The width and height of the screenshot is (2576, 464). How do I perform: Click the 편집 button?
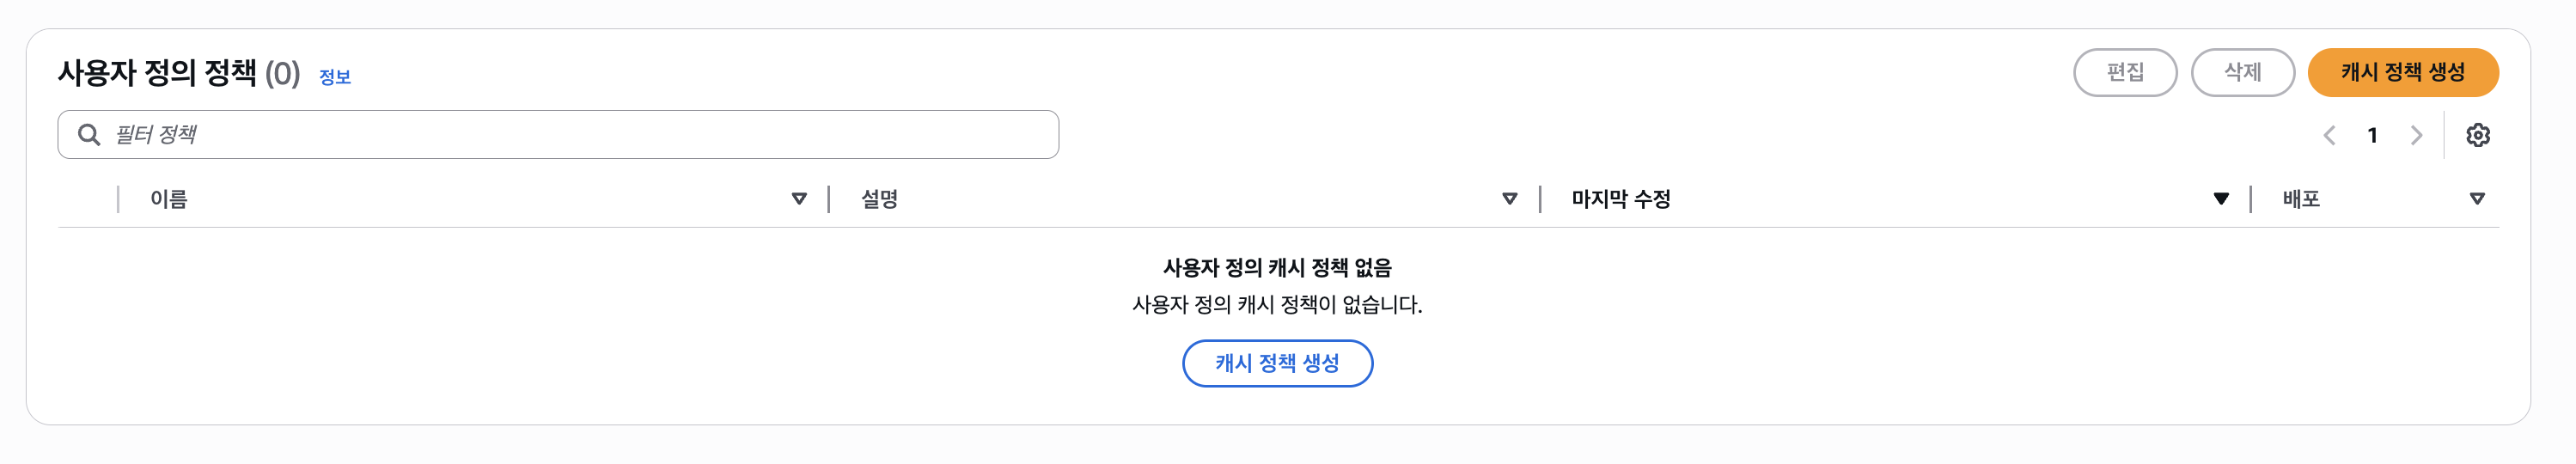coord(2125,72)
